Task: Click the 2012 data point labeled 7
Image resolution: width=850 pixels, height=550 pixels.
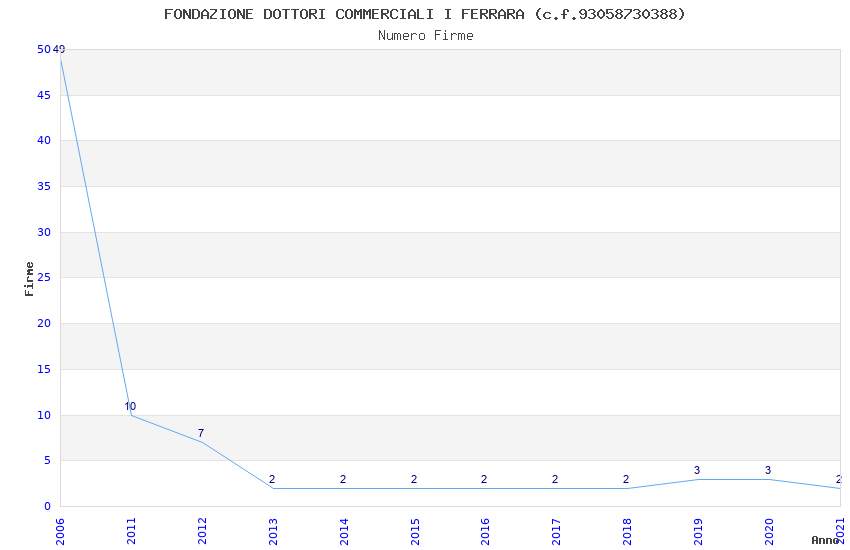Action: click(x=202, y=442)
